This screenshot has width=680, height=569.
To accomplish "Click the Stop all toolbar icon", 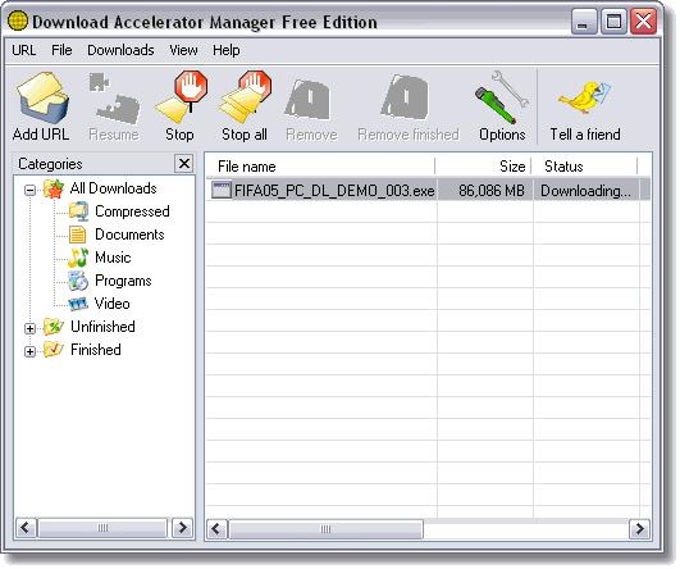I will (x=245, y=97).
